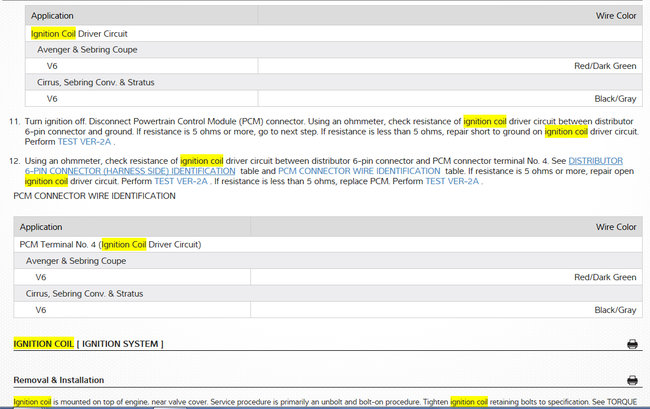
Task: Open TEST VER-2A link in step 11
Action: click(x=85, y=142)
